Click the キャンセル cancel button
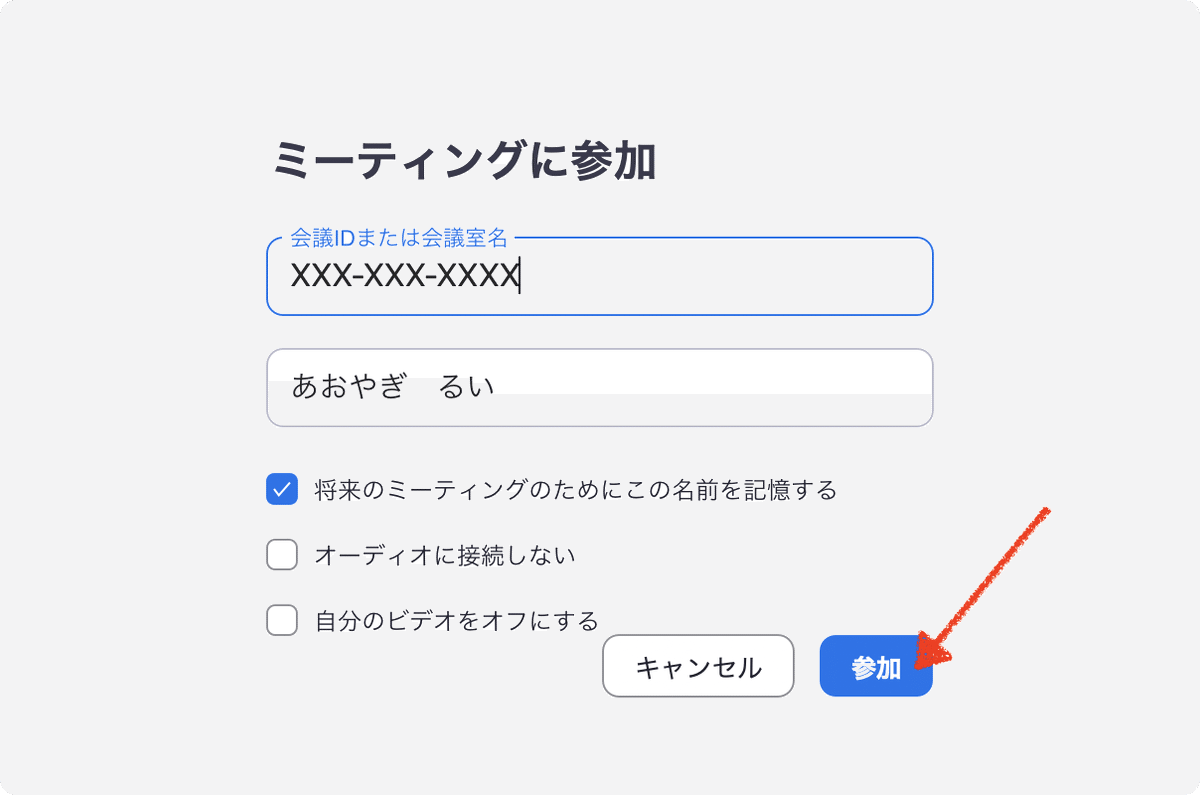The image size is (1200, 795). tap(698, 665)
